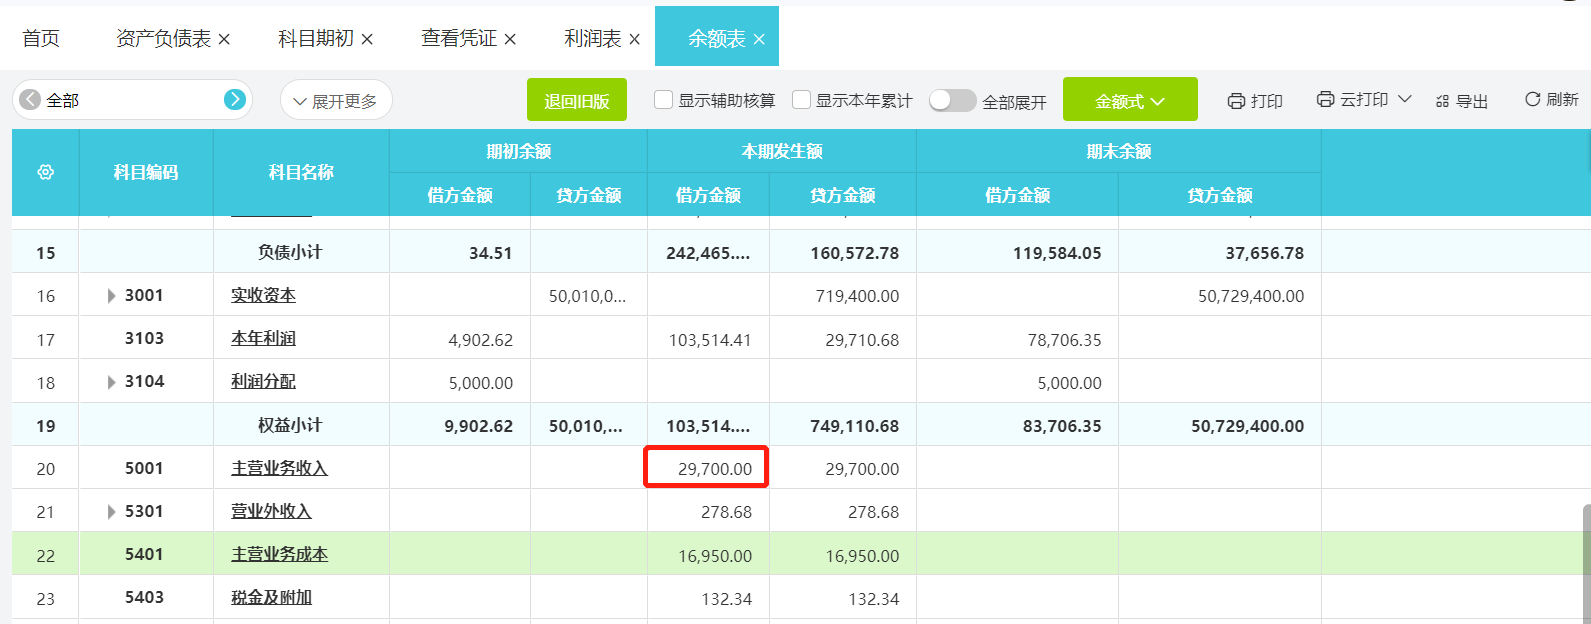Switch to the 资产负债表 tab
Viewport: 1591px width, 624px height.
point(163,38)
